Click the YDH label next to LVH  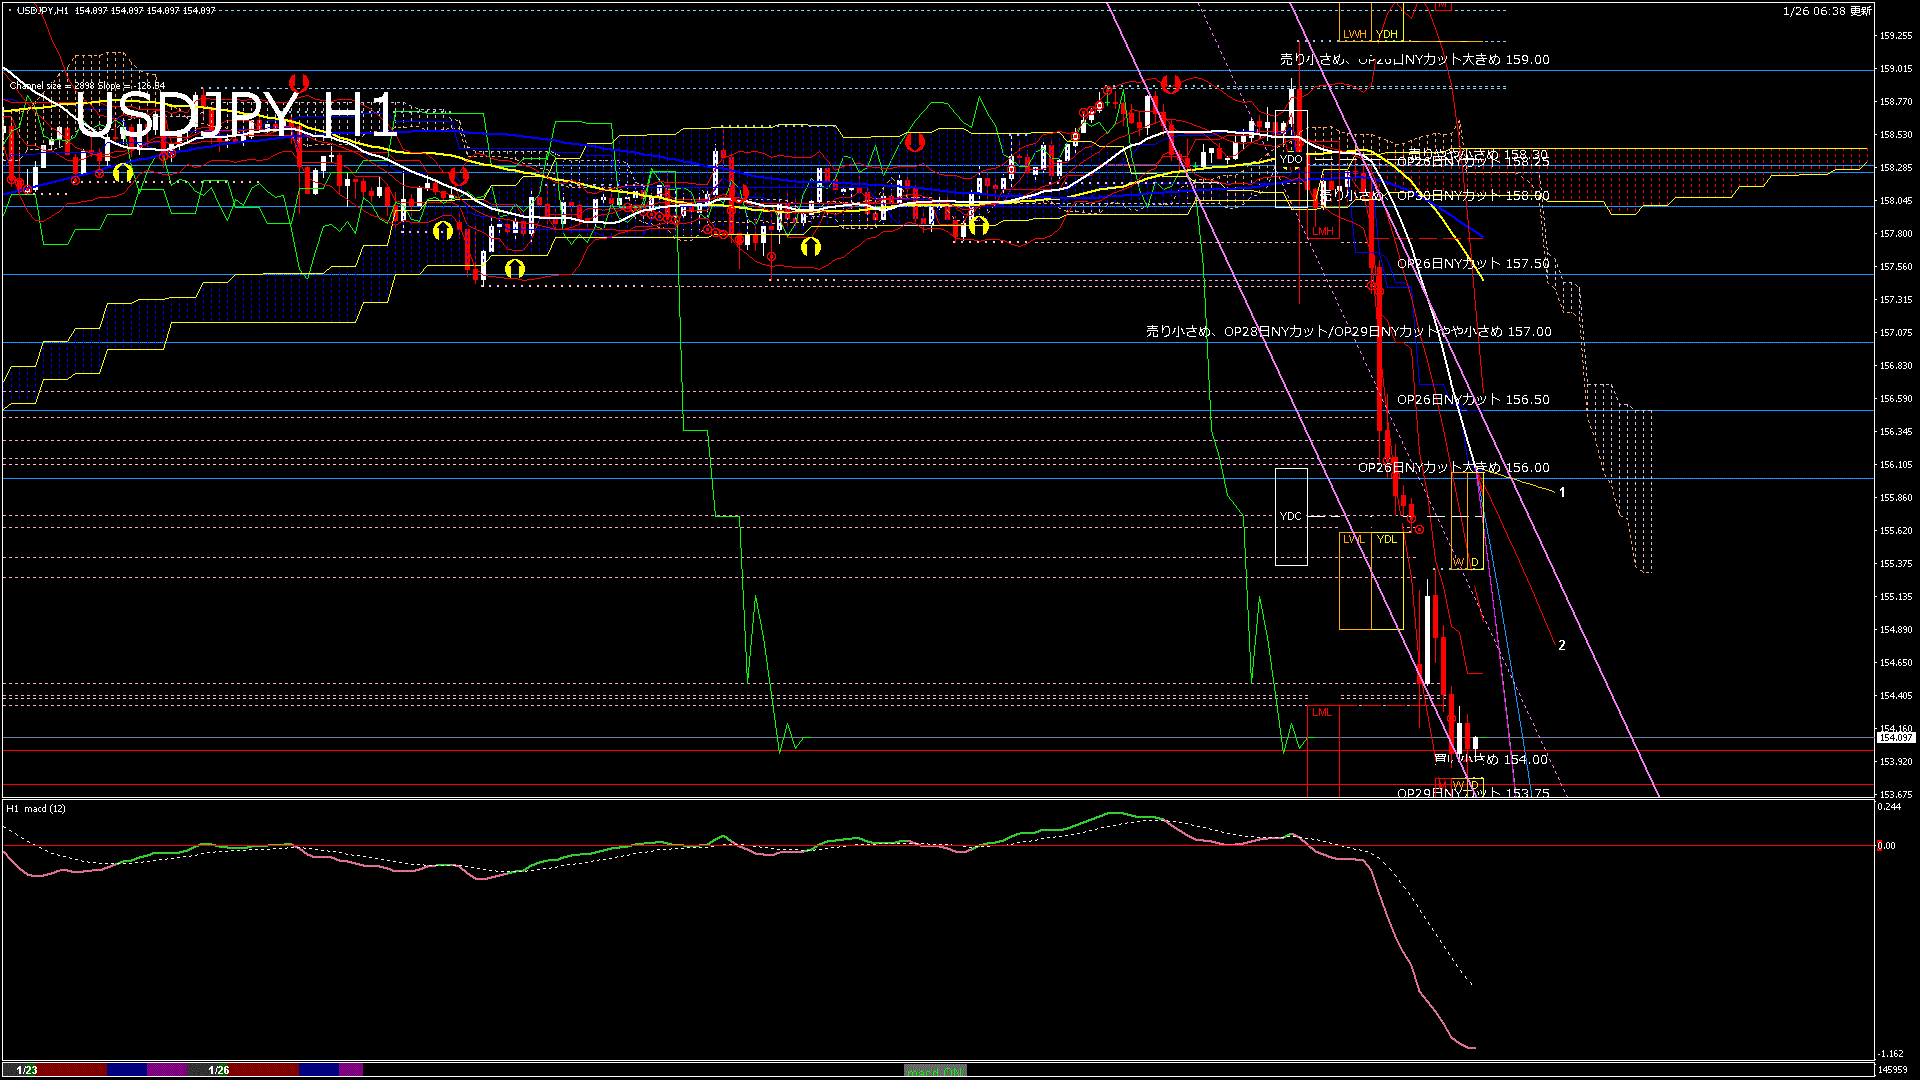[x=1388, y=34]
